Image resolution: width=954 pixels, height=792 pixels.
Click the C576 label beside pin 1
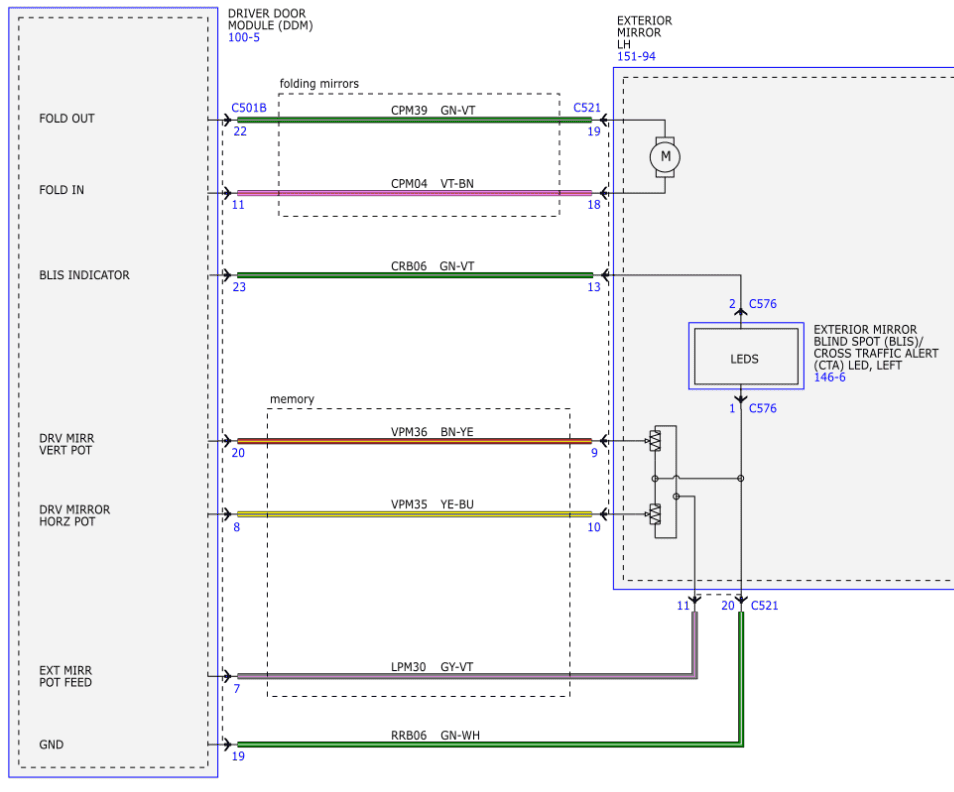pos(762,408)
